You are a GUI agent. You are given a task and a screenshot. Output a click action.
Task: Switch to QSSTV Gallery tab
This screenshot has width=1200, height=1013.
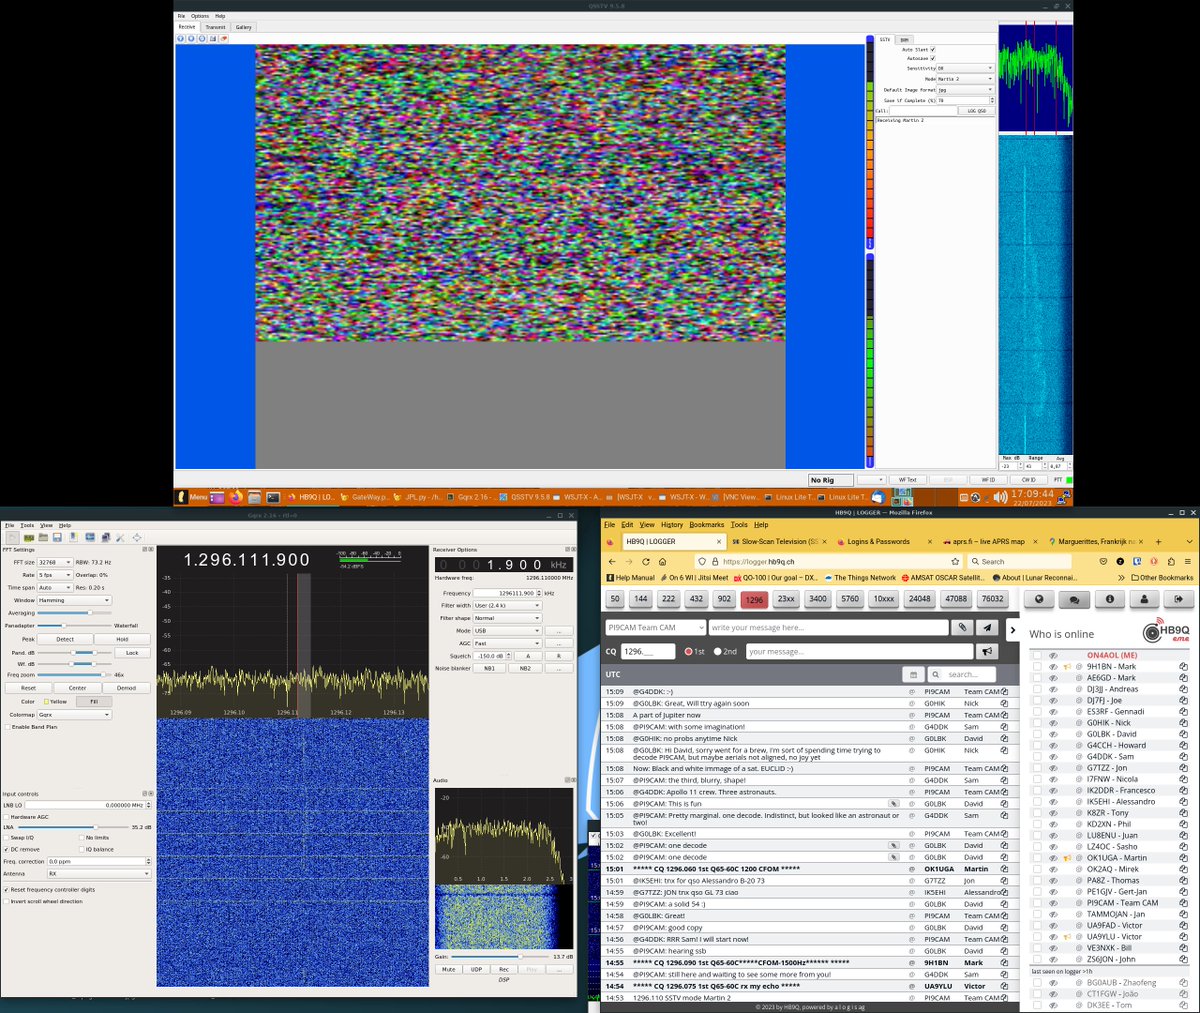click(x=244, y=27)
